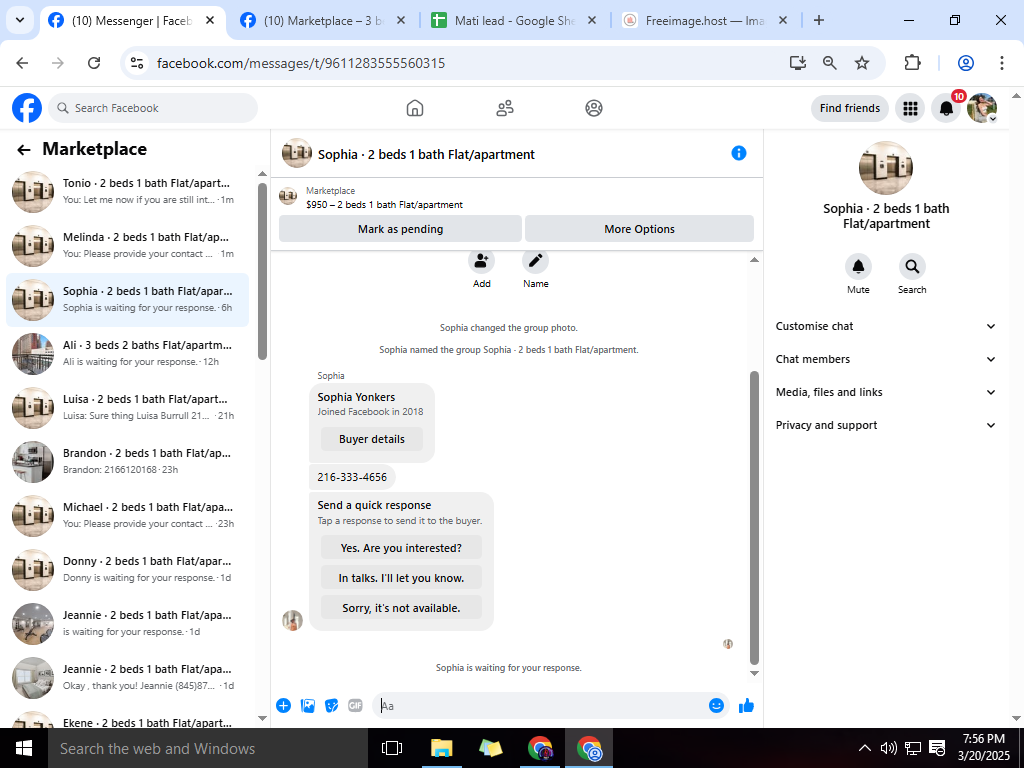Click the browser address bar URL
The width and height of the screenshot is (1024, 768).
(301, 63)
